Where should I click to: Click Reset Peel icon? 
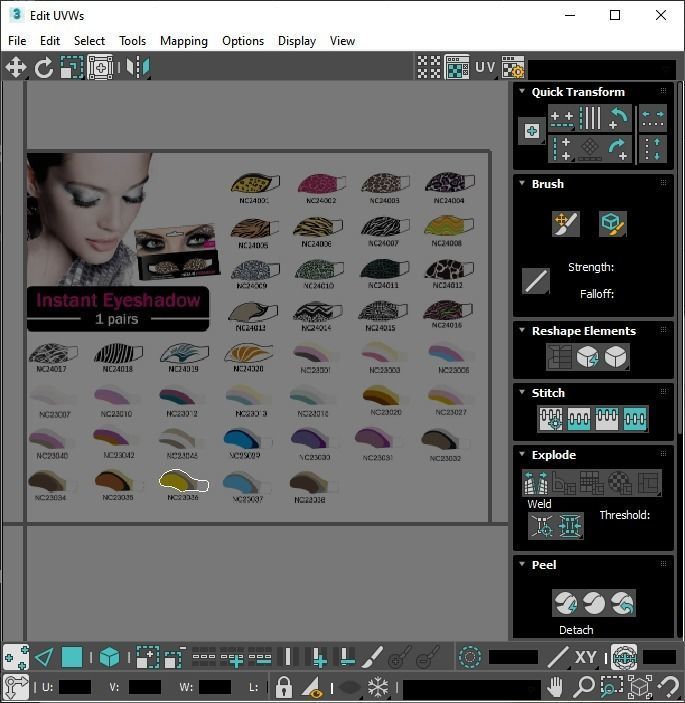point(622,603)
